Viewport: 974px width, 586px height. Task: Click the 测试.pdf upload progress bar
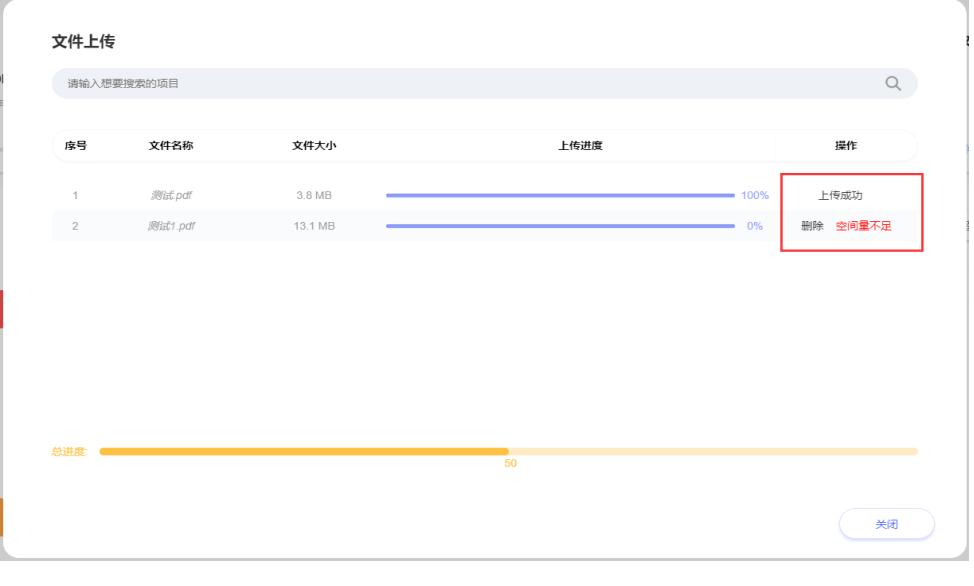click(x=560, y=195)
